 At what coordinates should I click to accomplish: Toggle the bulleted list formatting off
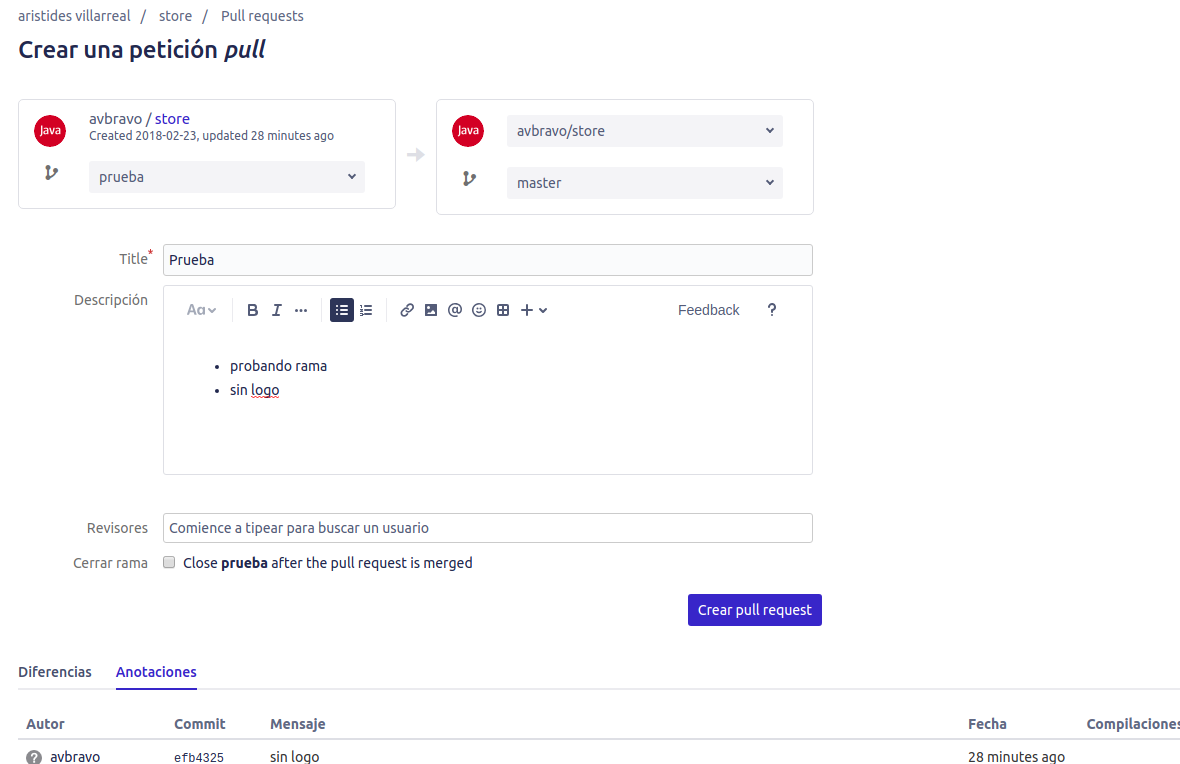pos(342,310)
